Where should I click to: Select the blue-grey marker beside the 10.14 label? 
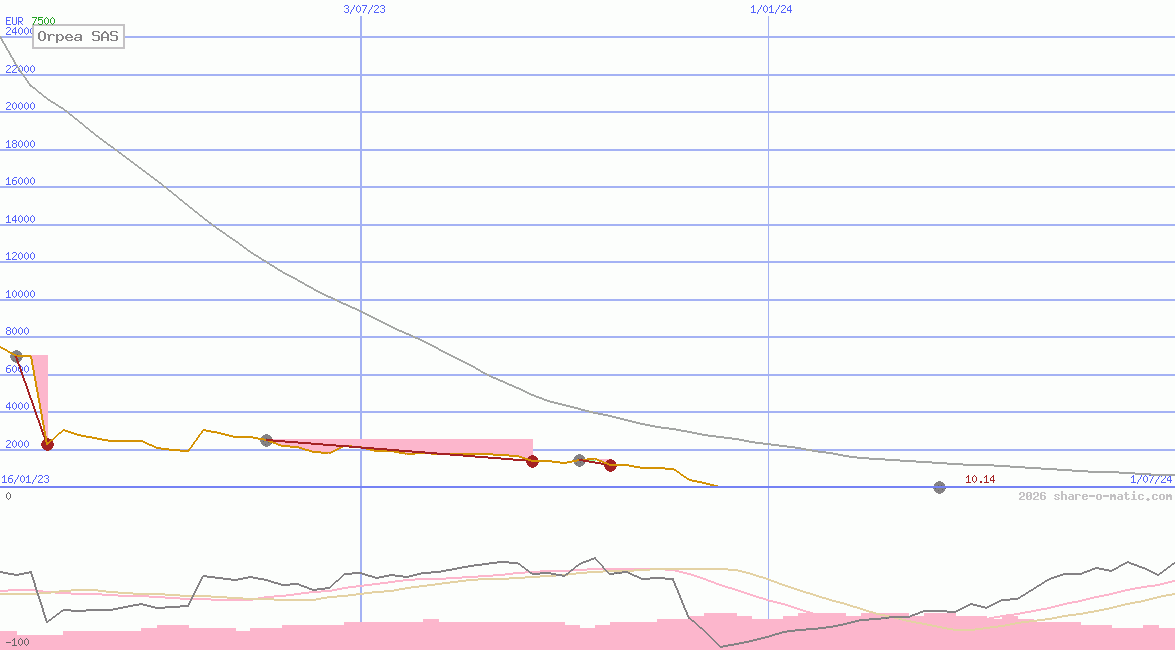939,487
